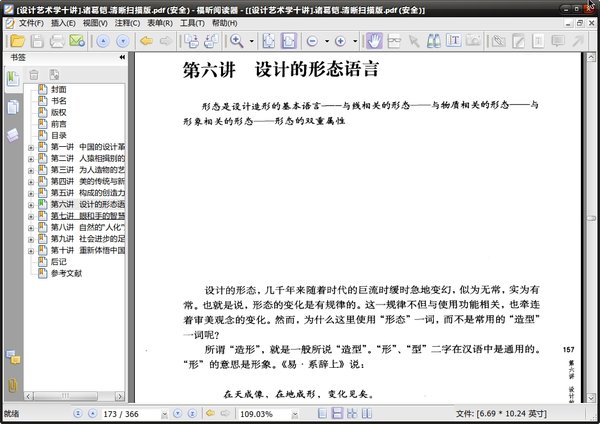
Task: Show the Layers panel in sidebar
Action: pyautogui.click(x=13, y=135)
